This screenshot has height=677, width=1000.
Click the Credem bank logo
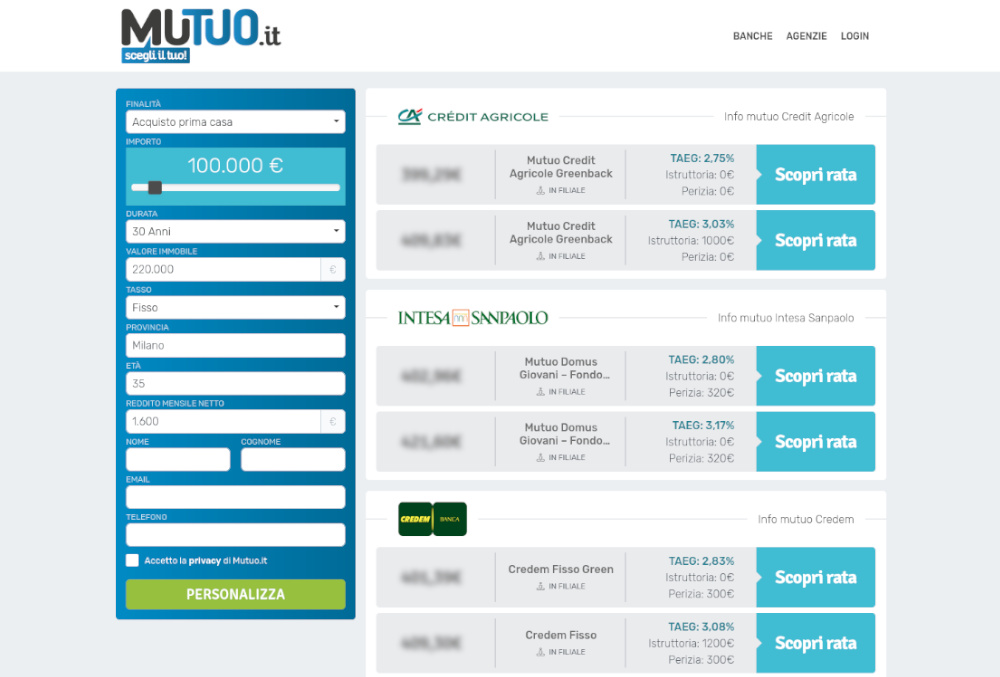pos(433,518)
